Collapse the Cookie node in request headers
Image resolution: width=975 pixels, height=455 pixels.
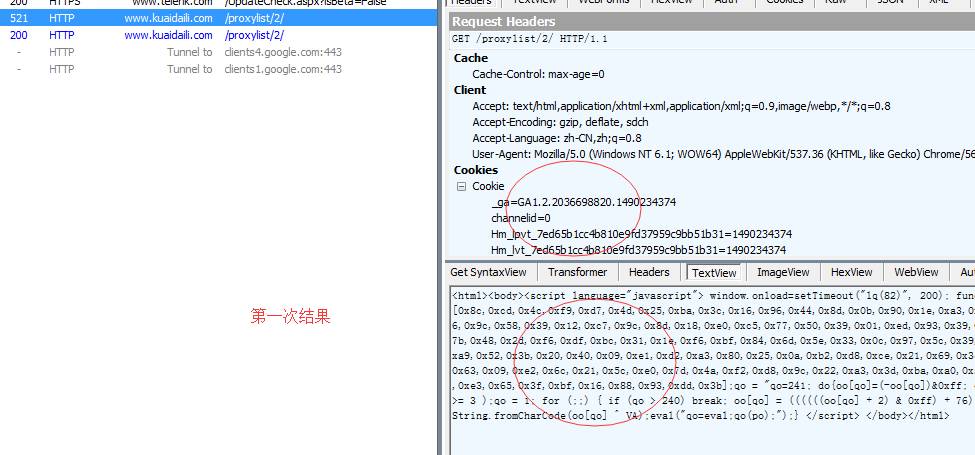pos(461,186)
